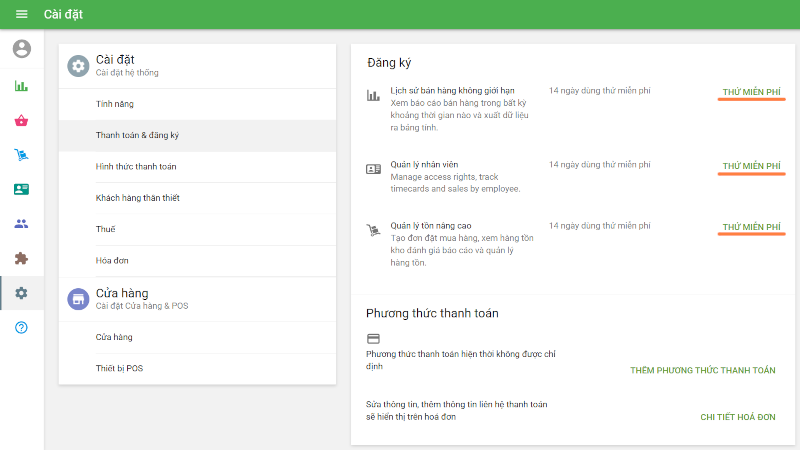Open Items shopping basket icon
The image size is (800, 450).
pyautogui.click(x=22, y=121)
